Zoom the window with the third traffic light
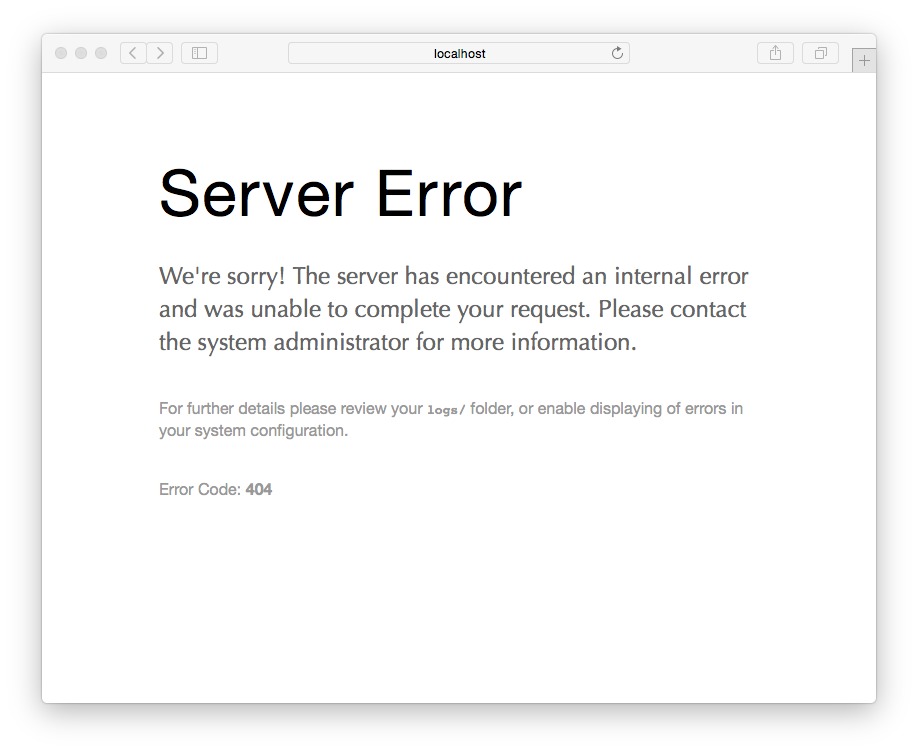 [x=101, y=53]
